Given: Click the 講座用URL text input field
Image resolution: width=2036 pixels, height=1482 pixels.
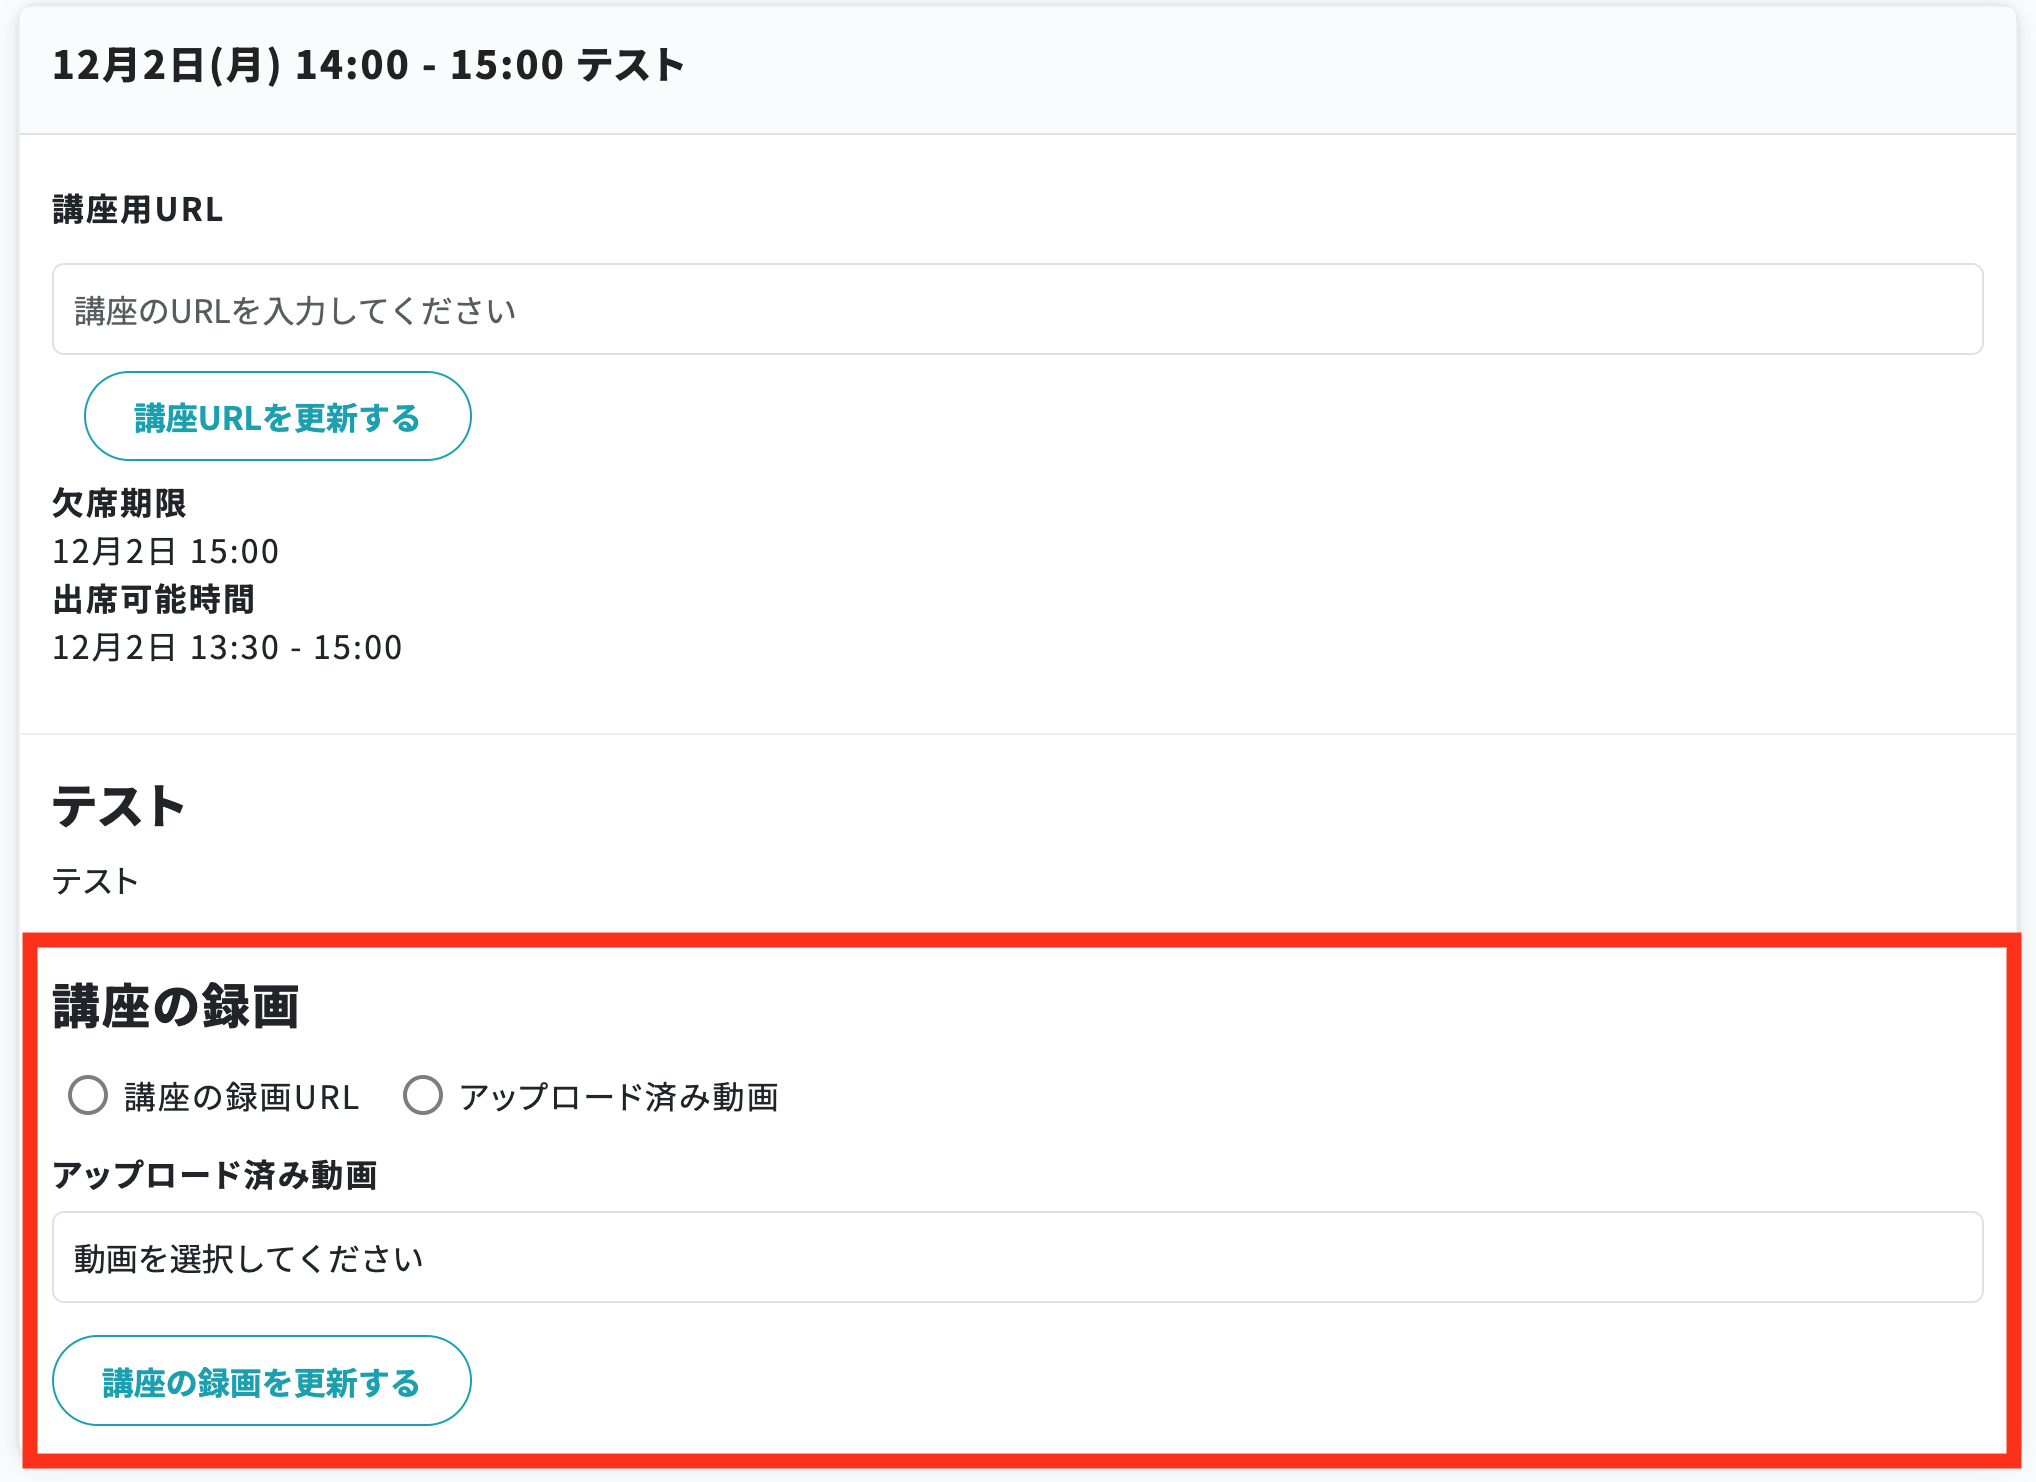Looking at the screenshot, I should coord(1017,310).
